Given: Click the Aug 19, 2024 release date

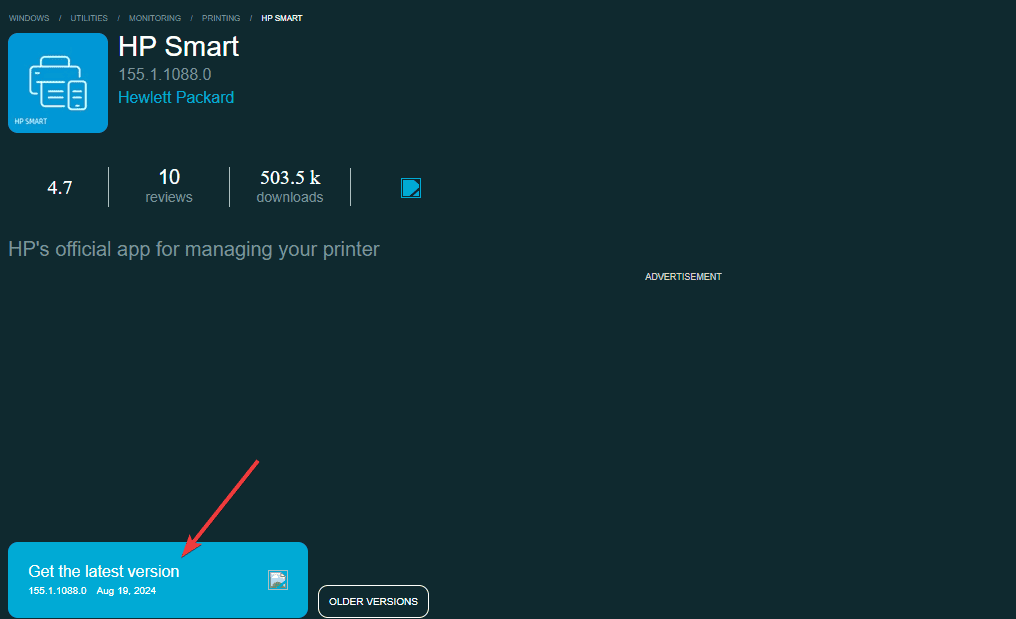Looking at the screenshot, I should pos(126,590).
